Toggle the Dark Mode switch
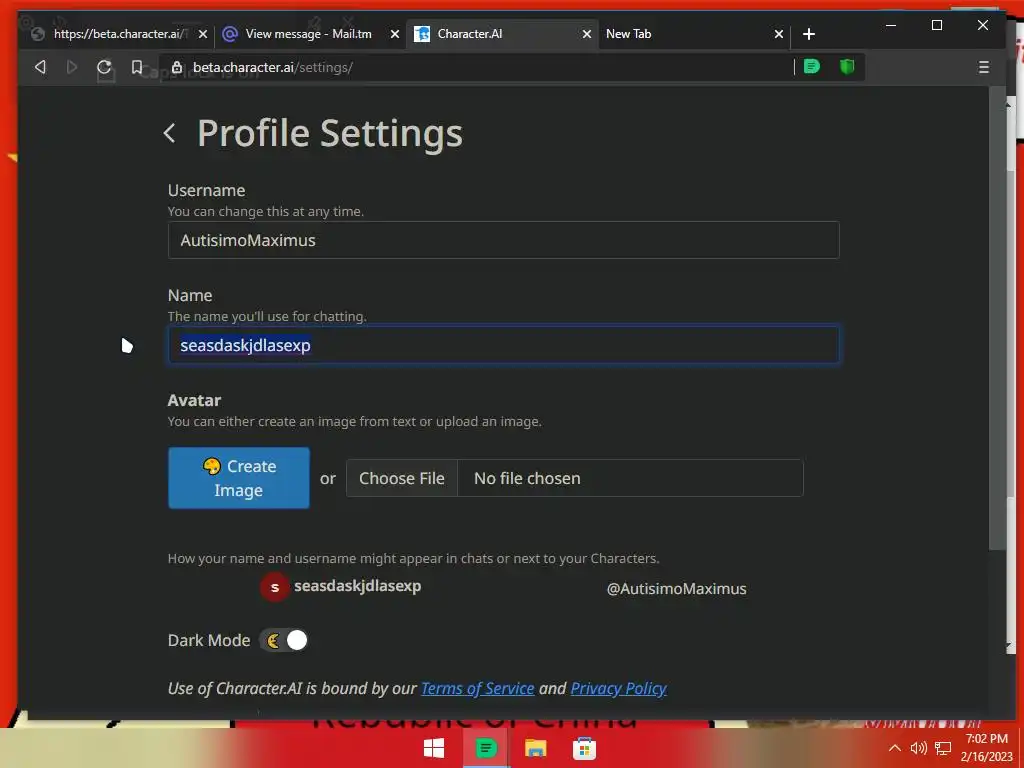This screenshot has height=768, width=1024. [x=283, y=640]
